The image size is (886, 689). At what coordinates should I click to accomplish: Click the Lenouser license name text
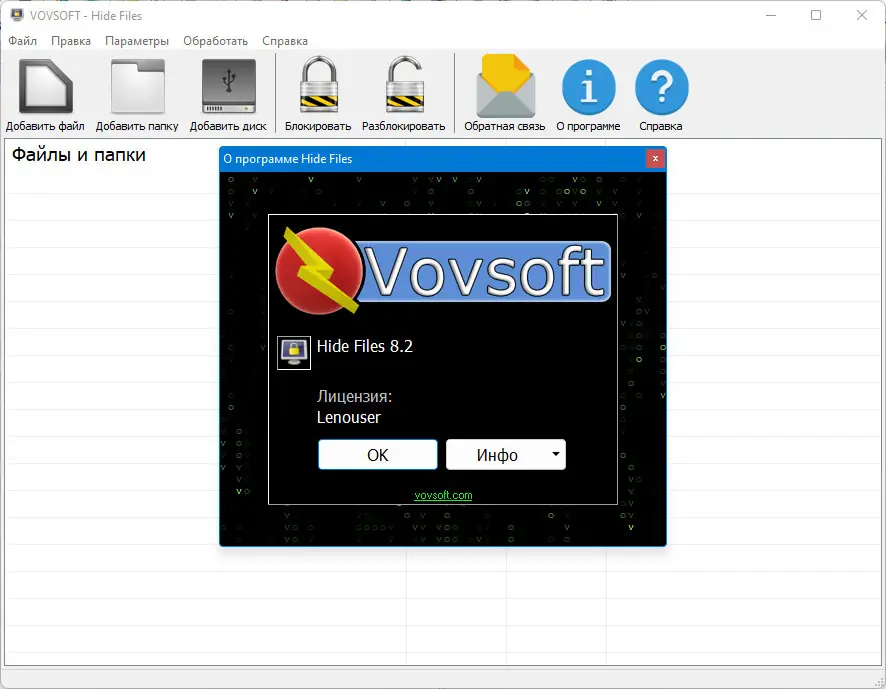tap(349, 417)
